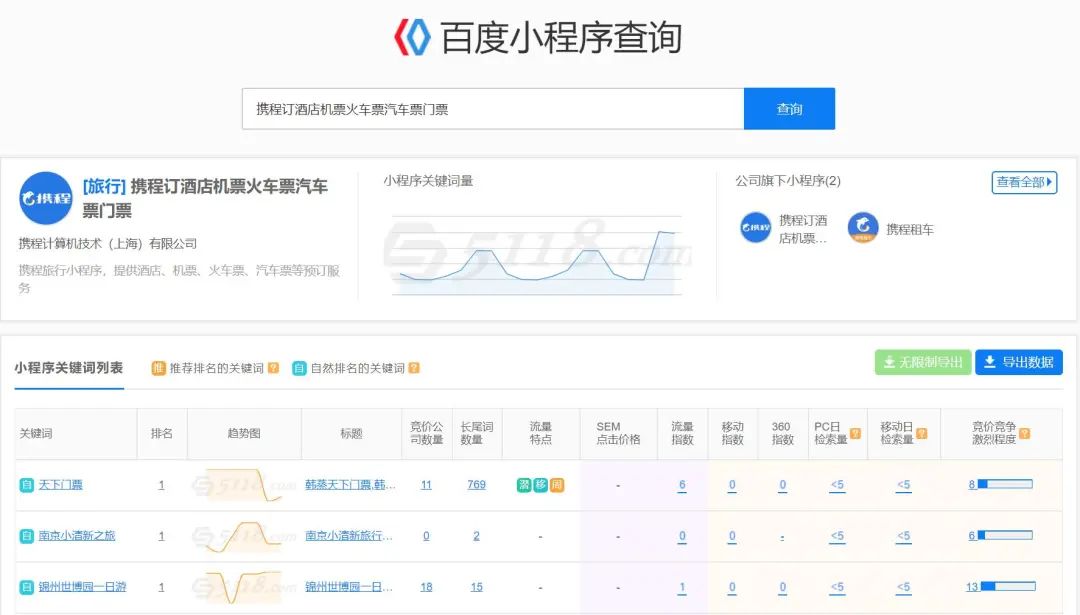This screenshot has width=1080, height=615.
Task: Click long-tail count 769
Action: click(x=477, y=485)
